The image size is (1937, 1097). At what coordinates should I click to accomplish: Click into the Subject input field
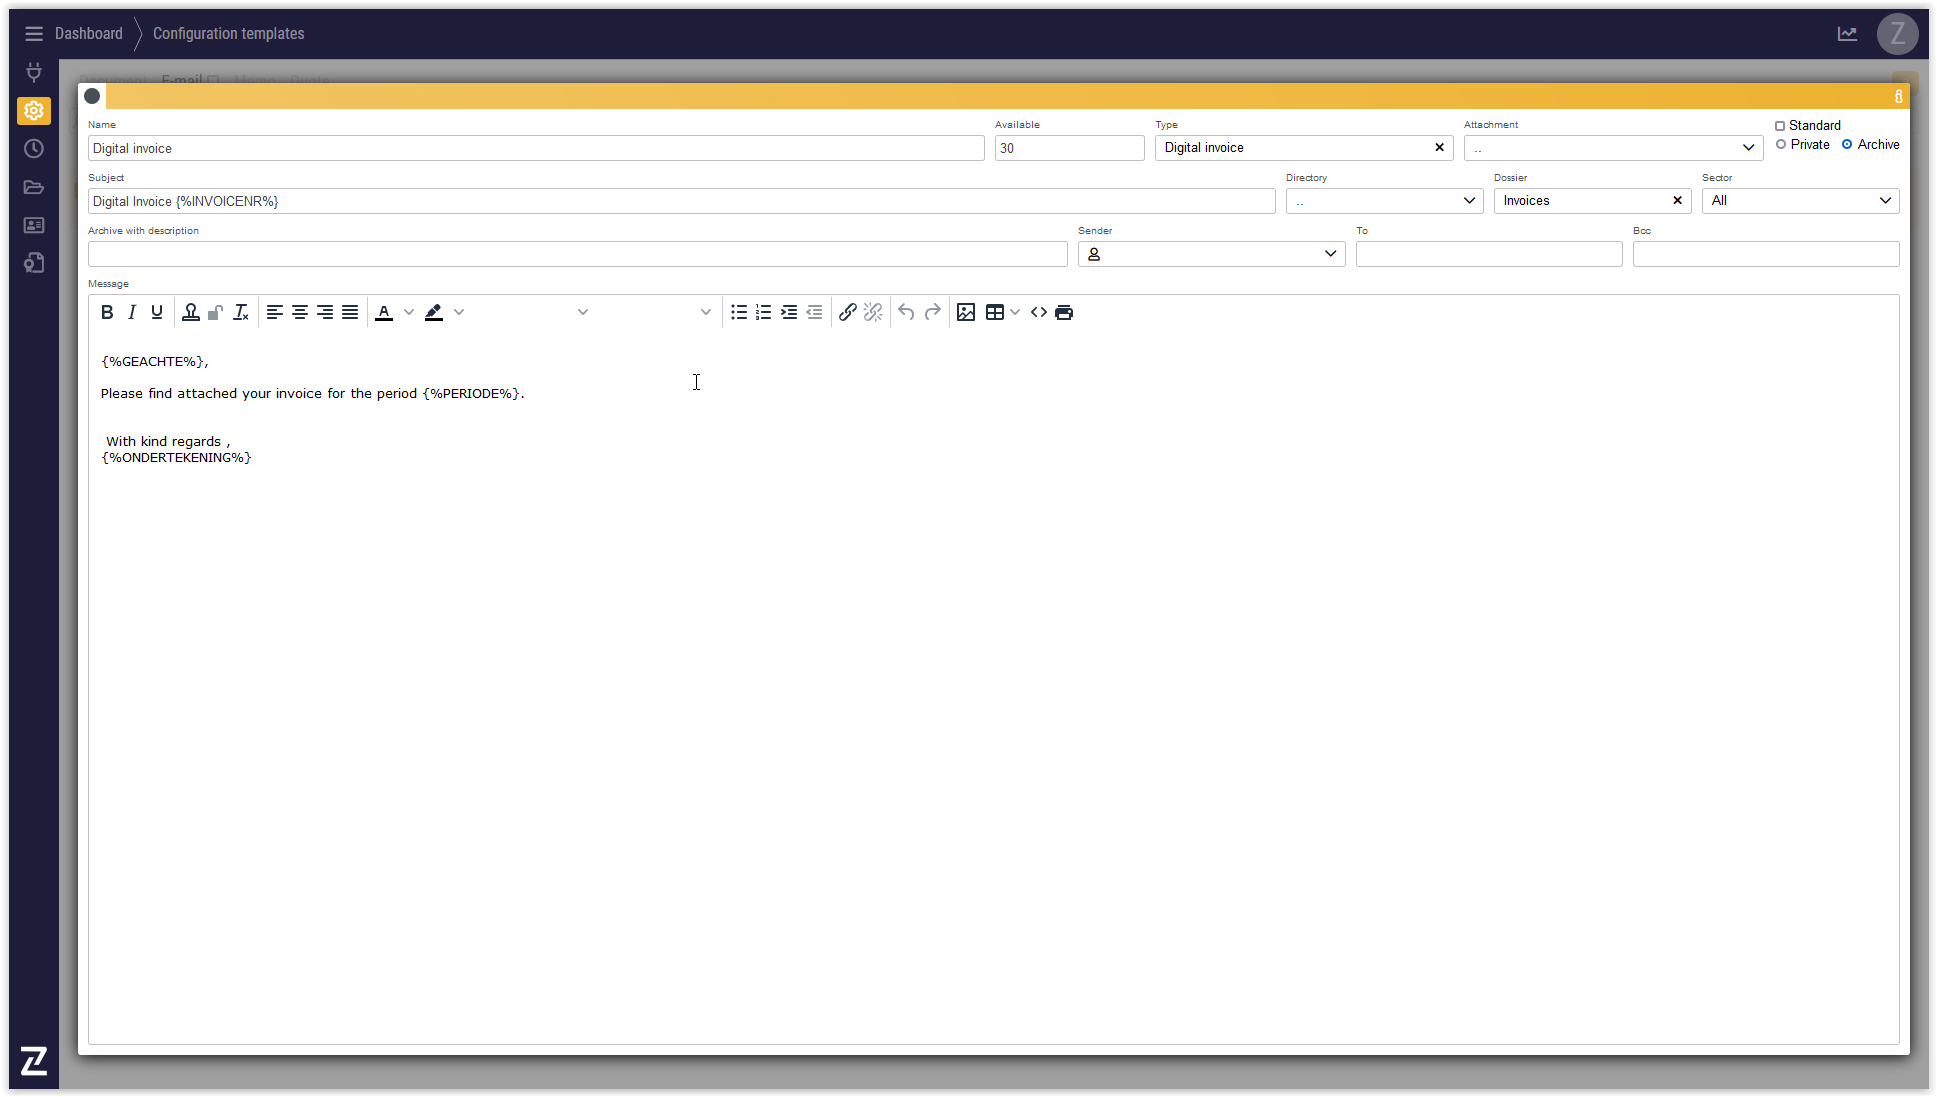pyautogui.click(x=680, y=201)
